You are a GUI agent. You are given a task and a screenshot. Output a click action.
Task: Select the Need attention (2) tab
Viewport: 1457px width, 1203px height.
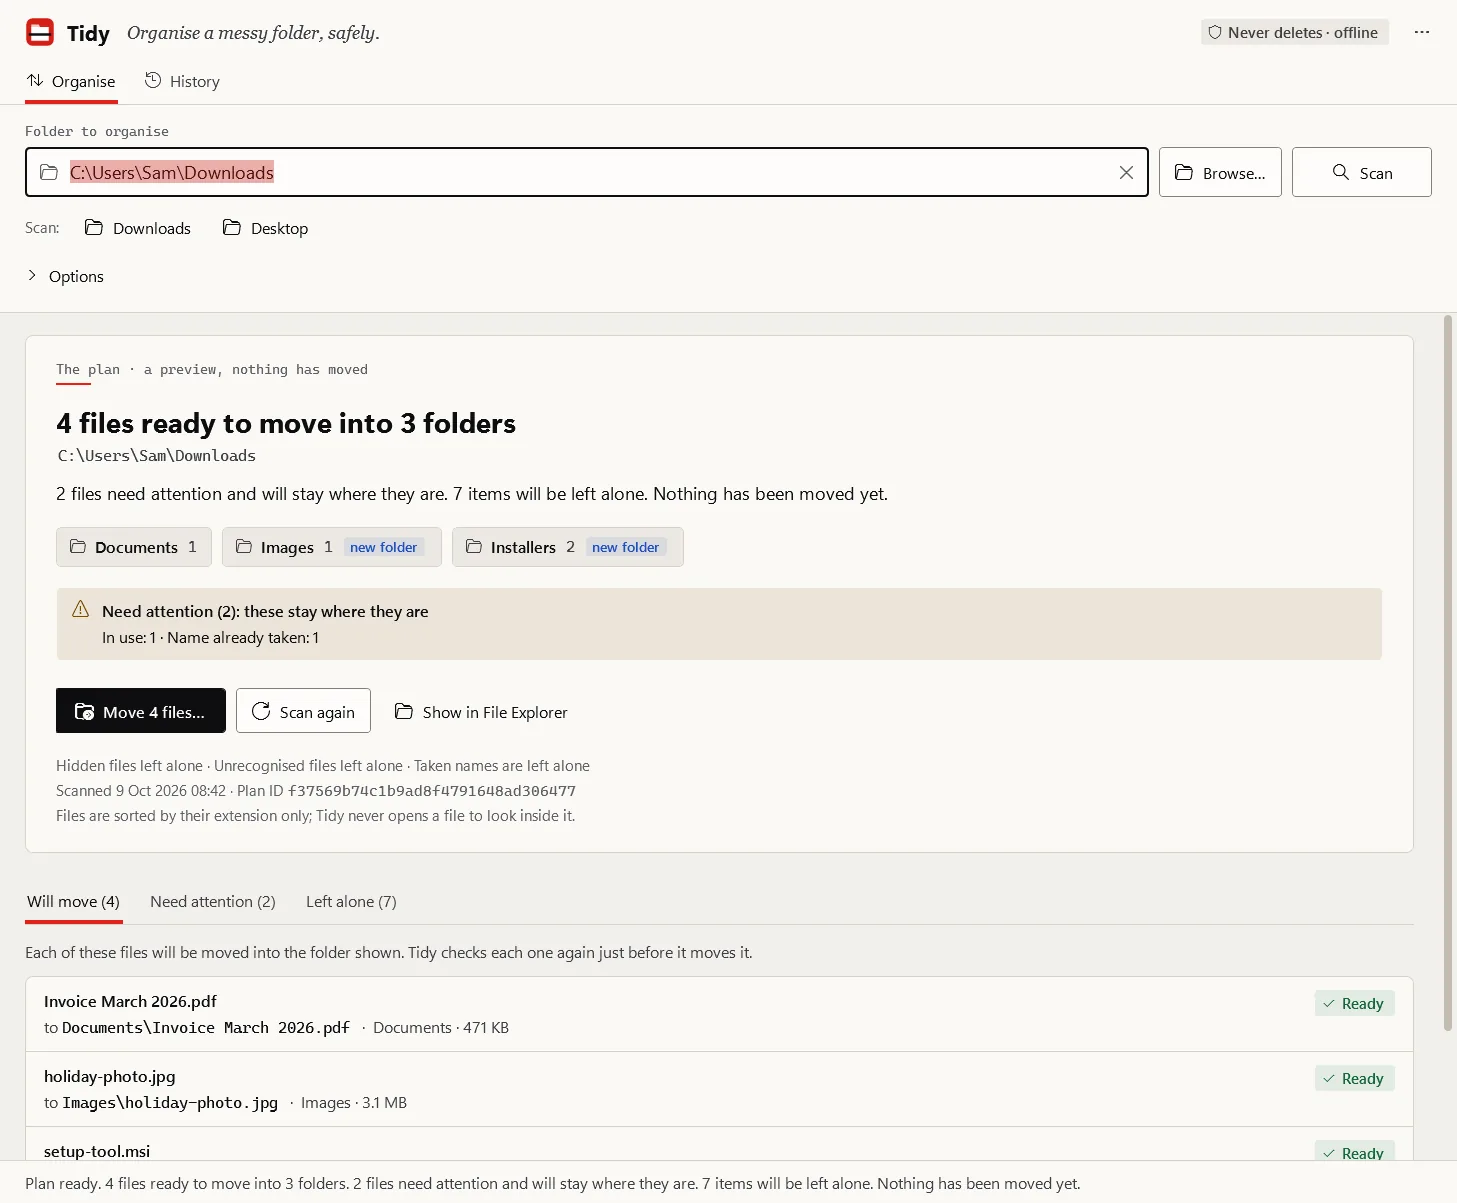coord(213,902)
